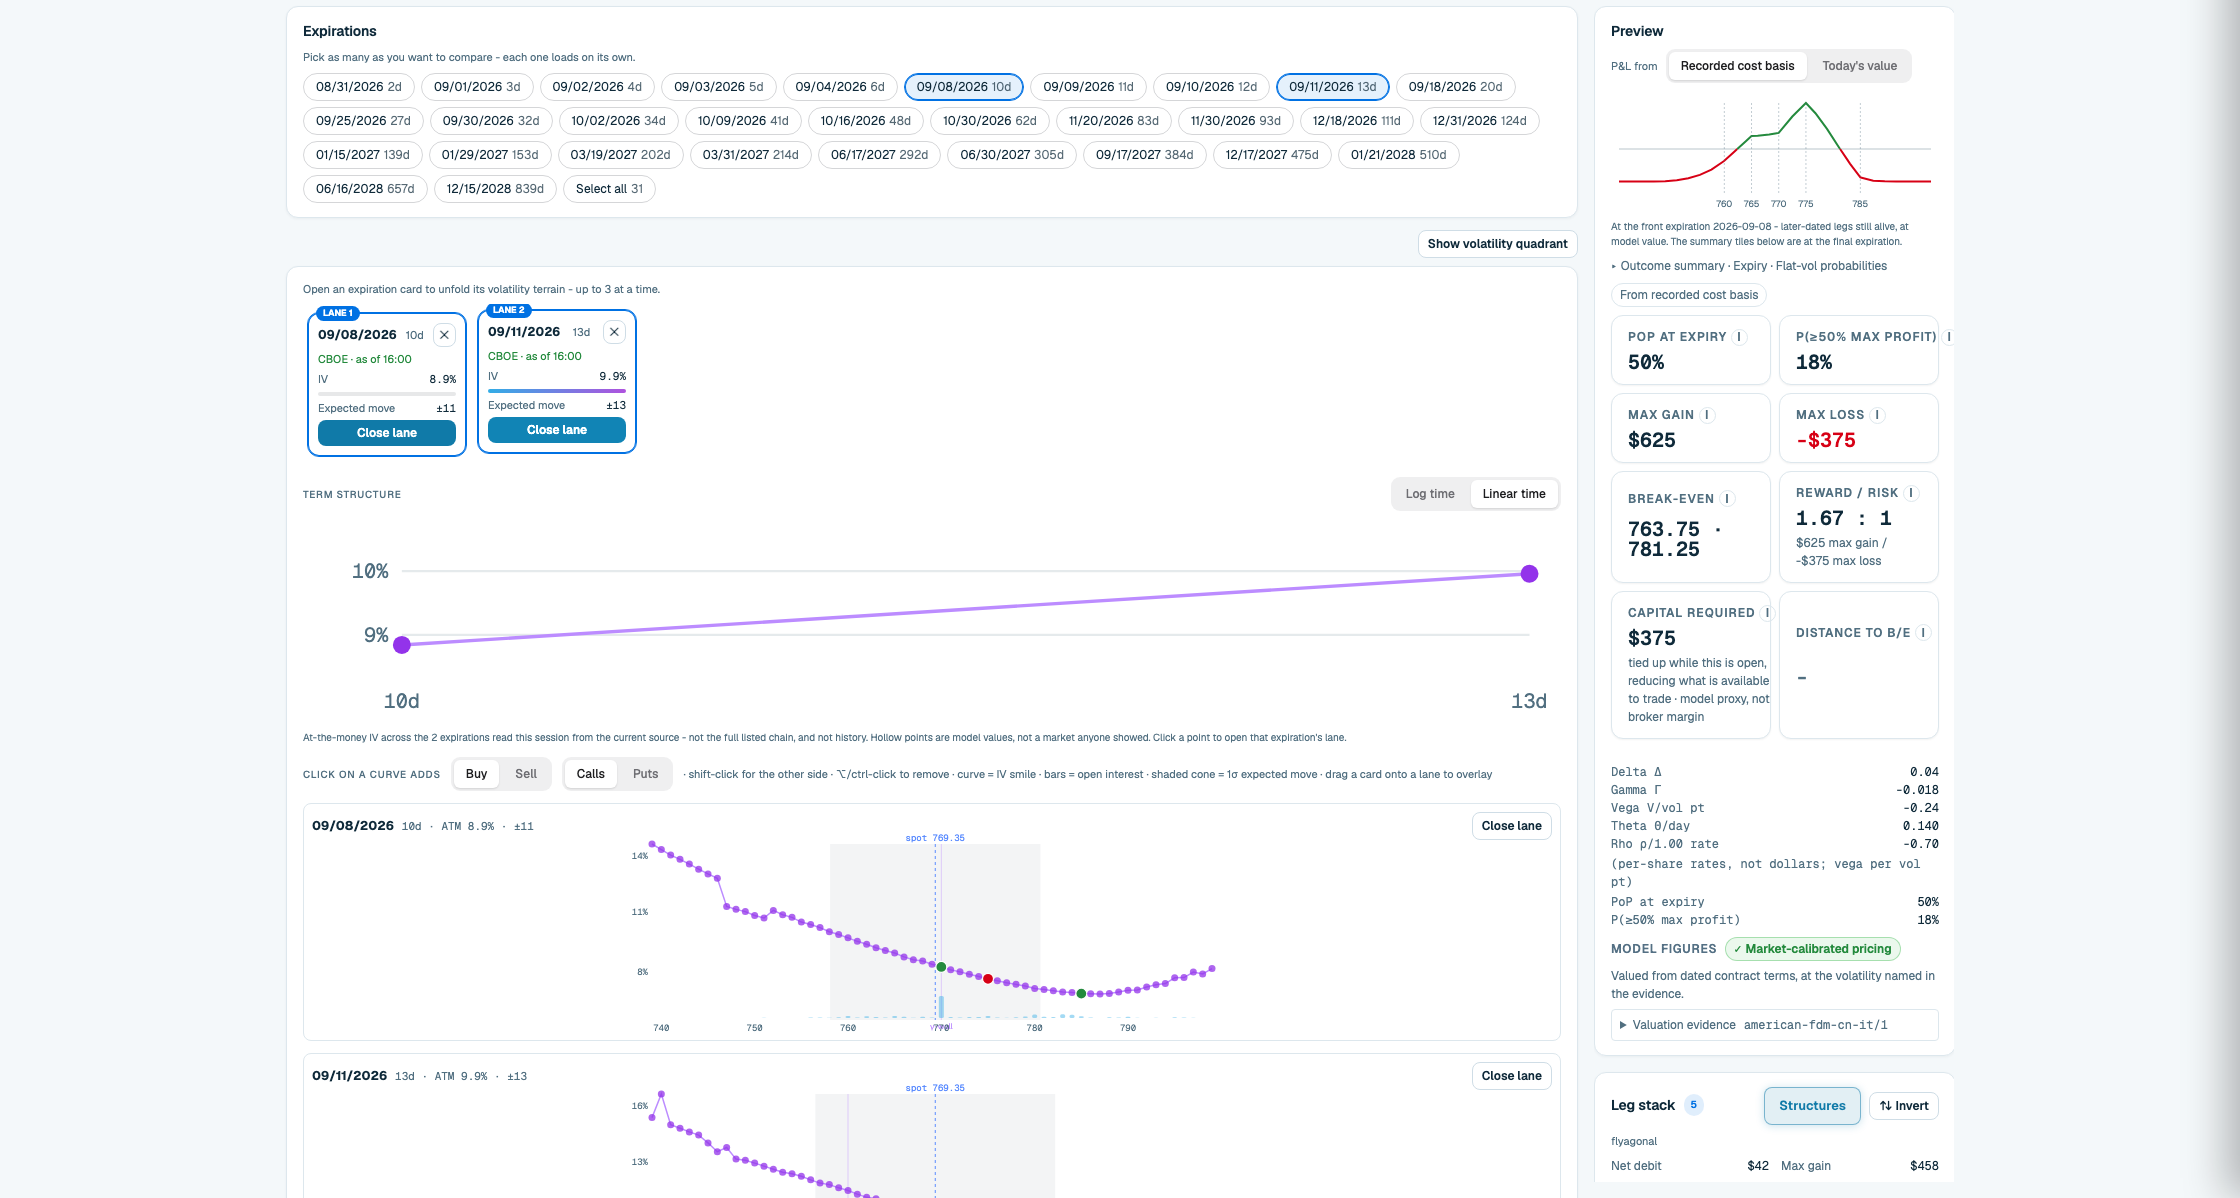Screen dimensions: 2240x1198
Task: Toggle the 12/17/2027 475d expiration chip
Action: coord(1272,155)
